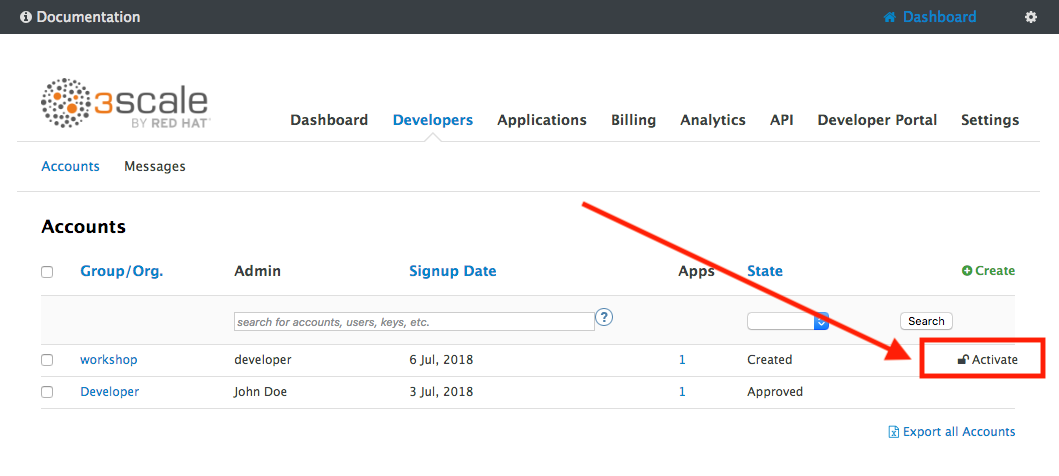Switch to the Messages sub-tab
This screenshot has width=1059, height=476.
pyautogui.click(x=155, y=166)
